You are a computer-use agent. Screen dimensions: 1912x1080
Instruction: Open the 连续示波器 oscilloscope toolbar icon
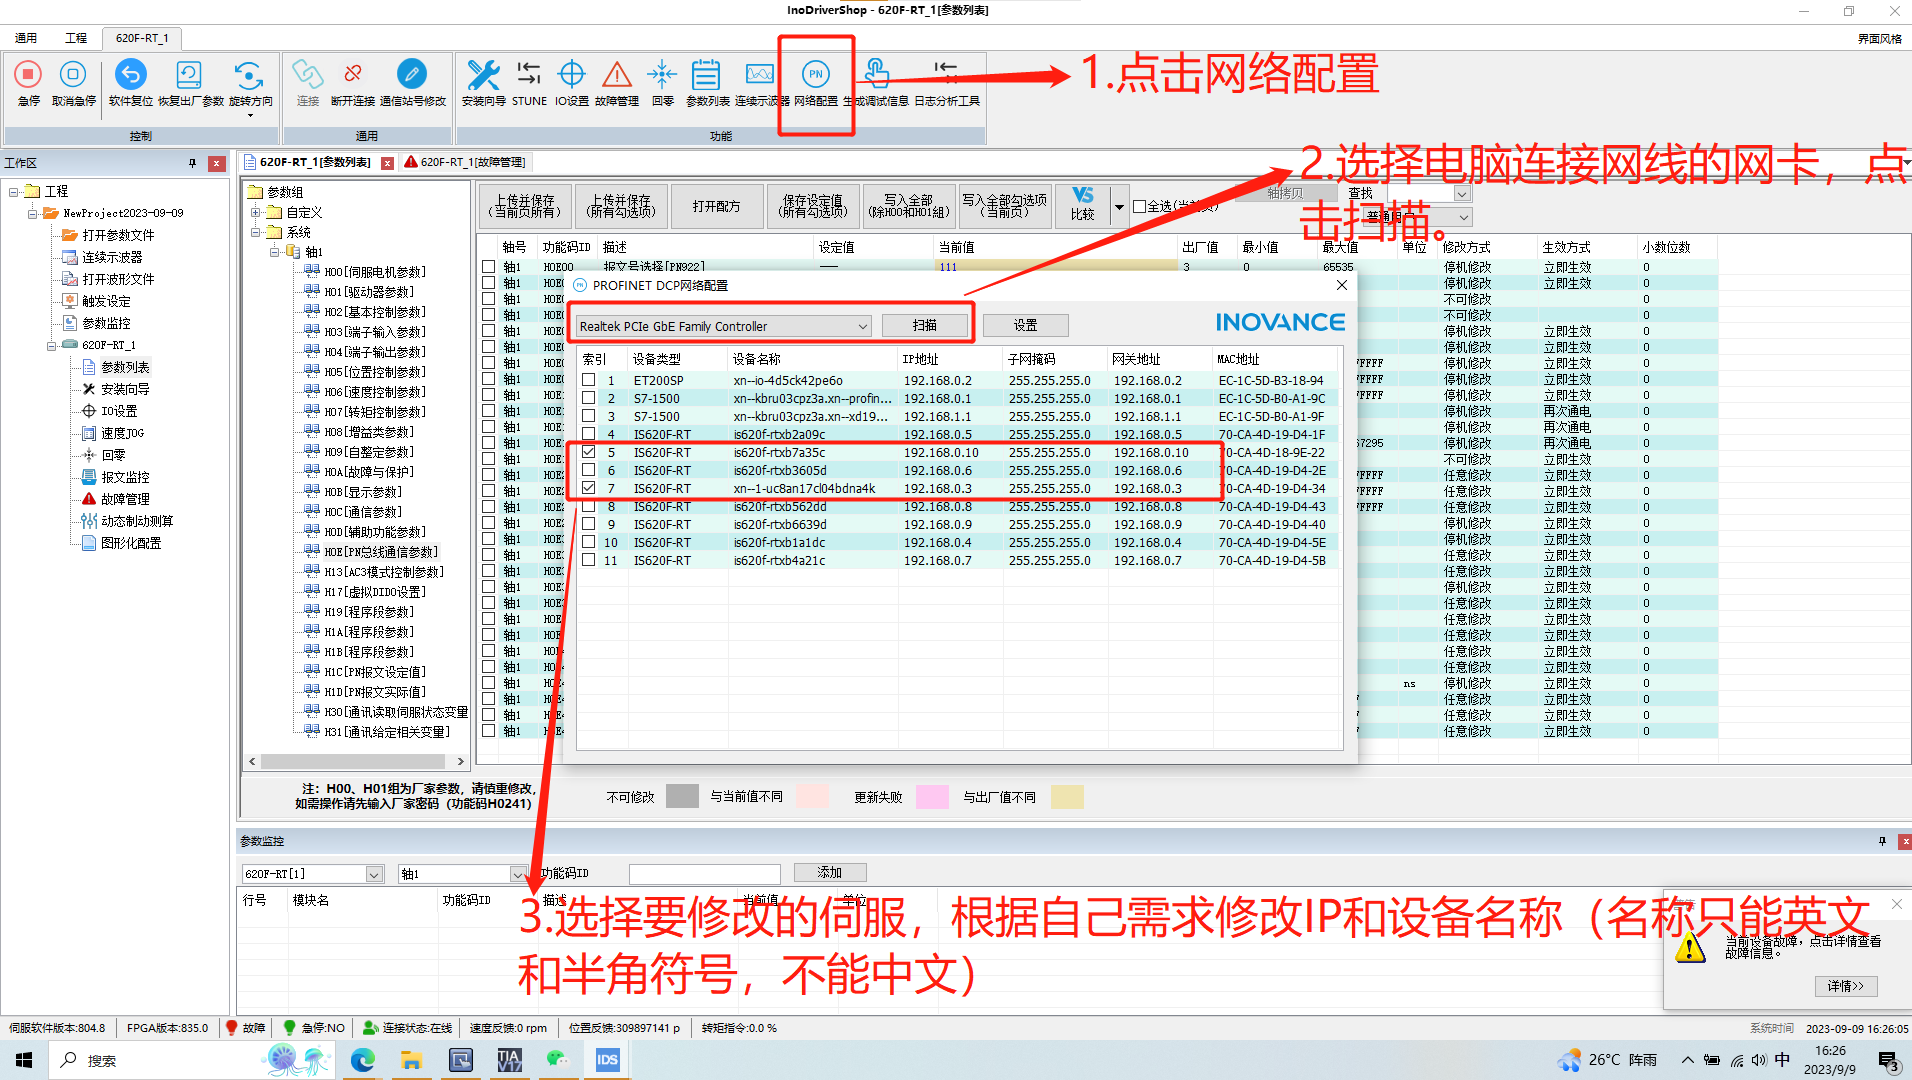(x=760, y=75)
